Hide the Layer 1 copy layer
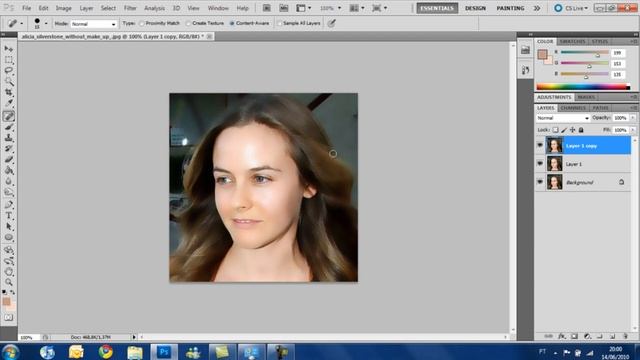 point(540,145)
